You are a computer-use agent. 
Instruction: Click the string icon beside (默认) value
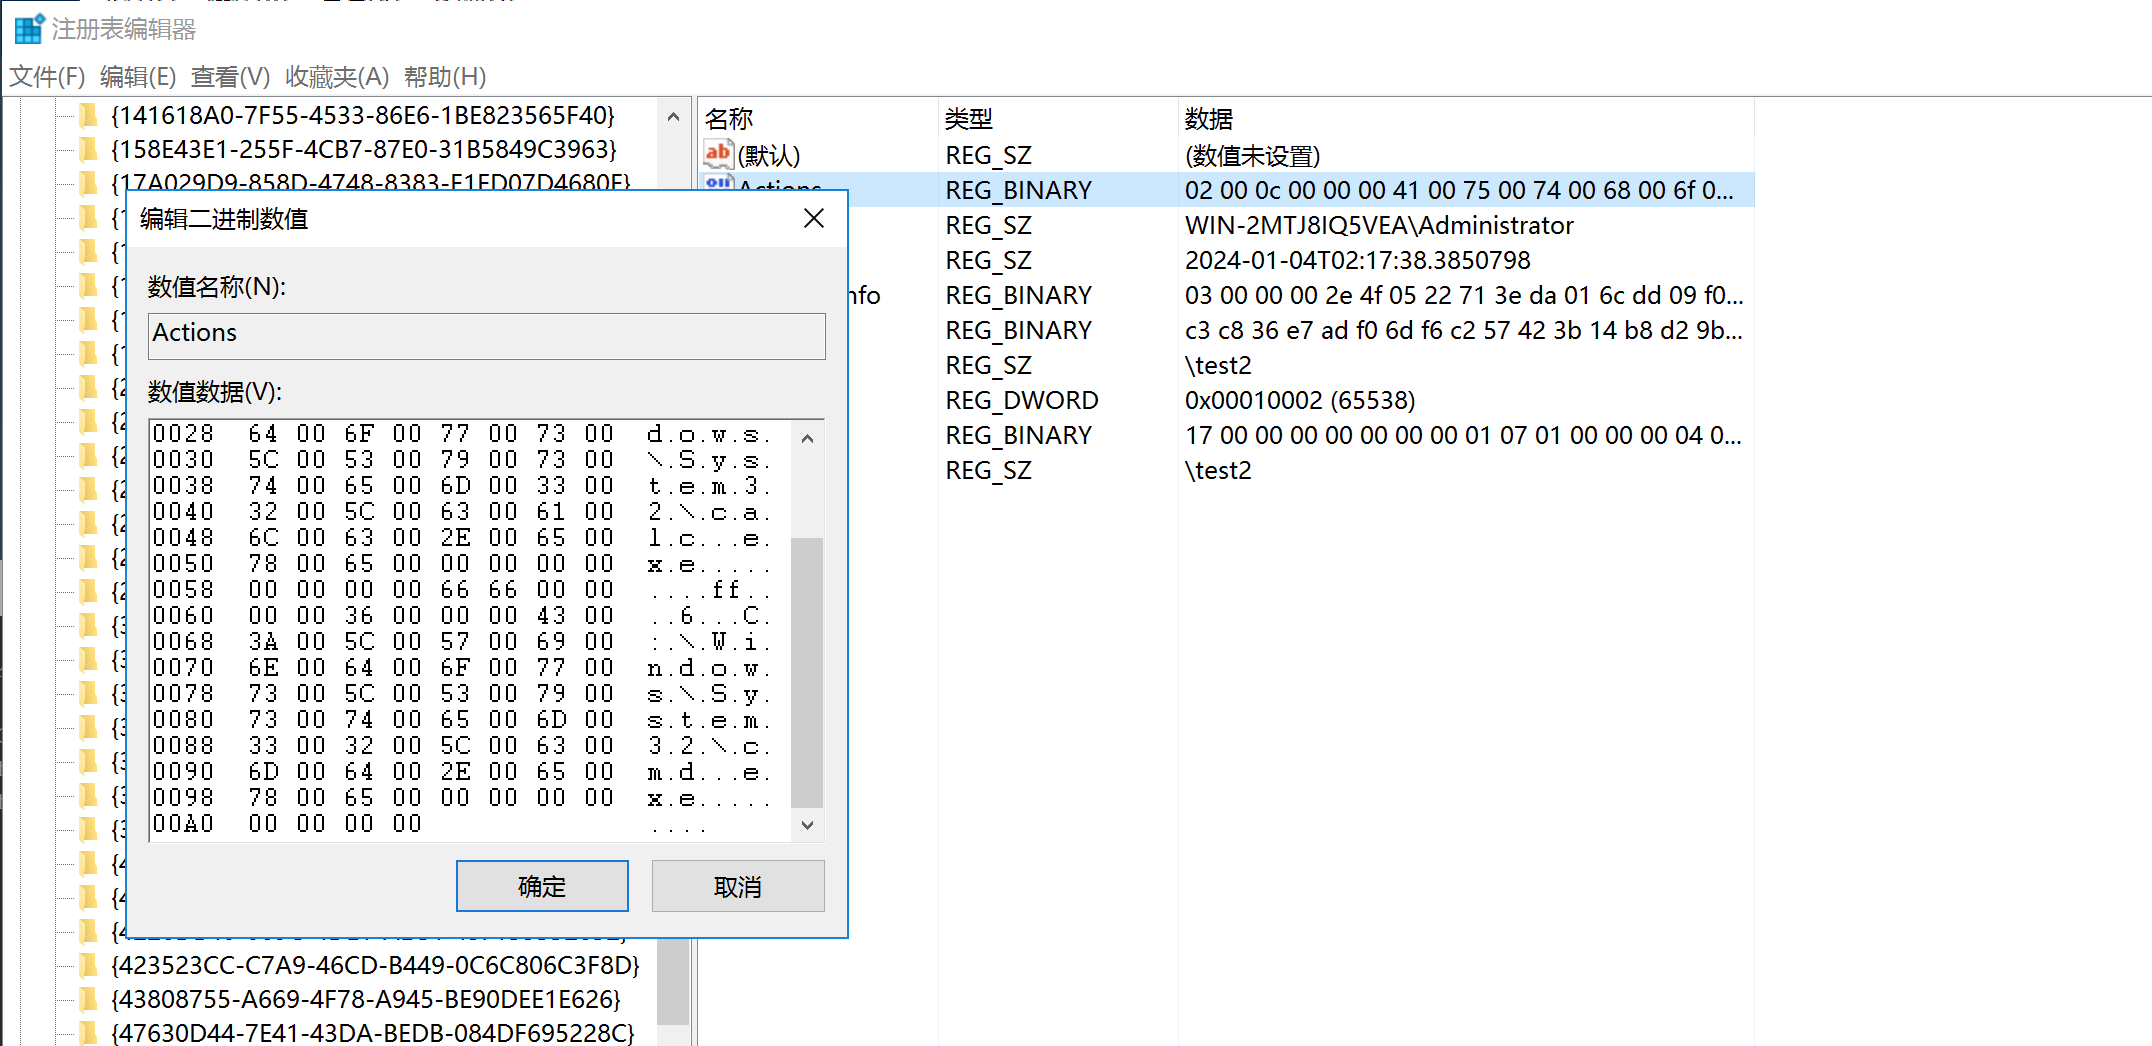click(x=718, y=155)
